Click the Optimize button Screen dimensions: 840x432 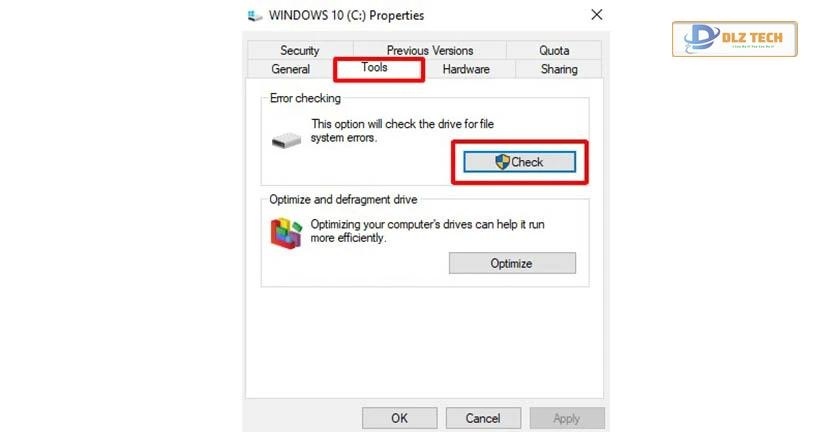coord(512,263)
